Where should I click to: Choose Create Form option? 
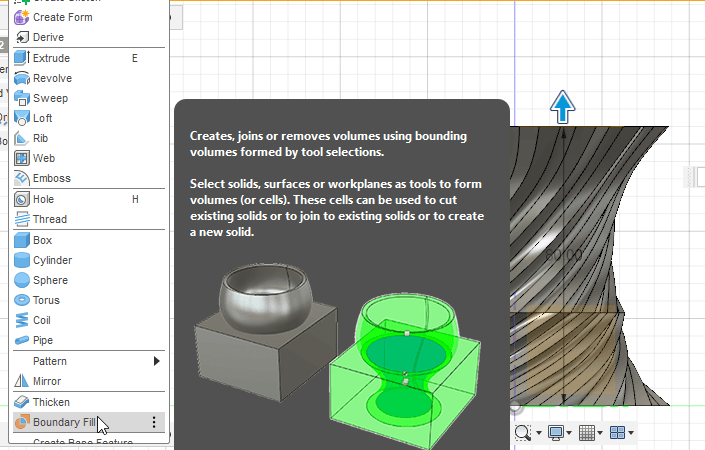[63, 17]
